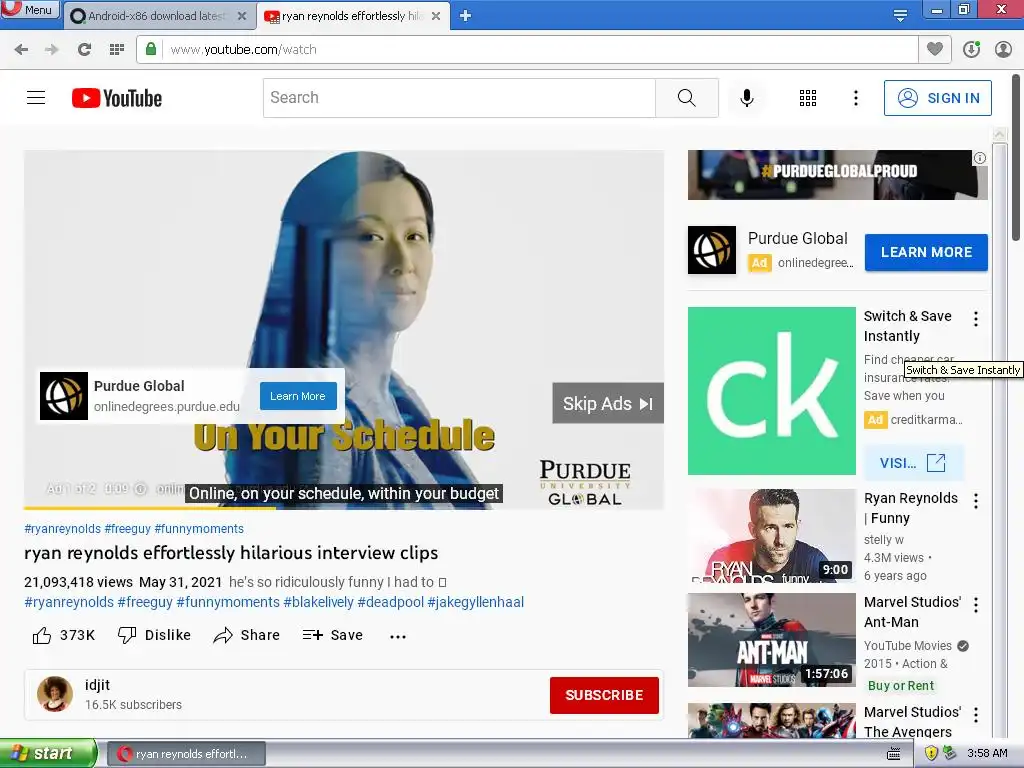Open the Windows start menu
The height and width of the screenshot is (768, 1024).
(48, 754)
